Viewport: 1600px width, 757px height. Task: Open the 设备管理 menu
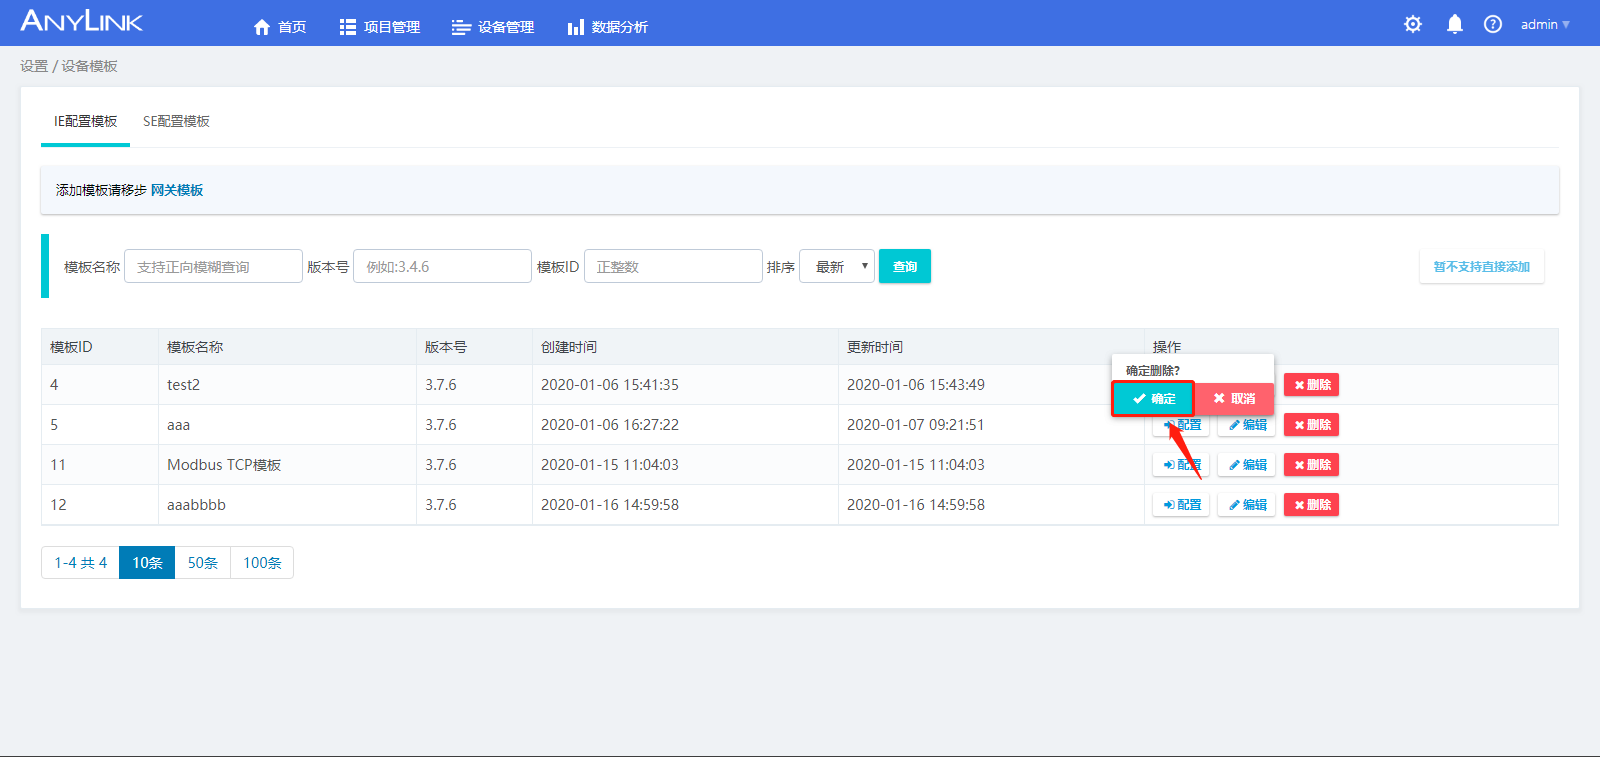(x=493, y=27)
